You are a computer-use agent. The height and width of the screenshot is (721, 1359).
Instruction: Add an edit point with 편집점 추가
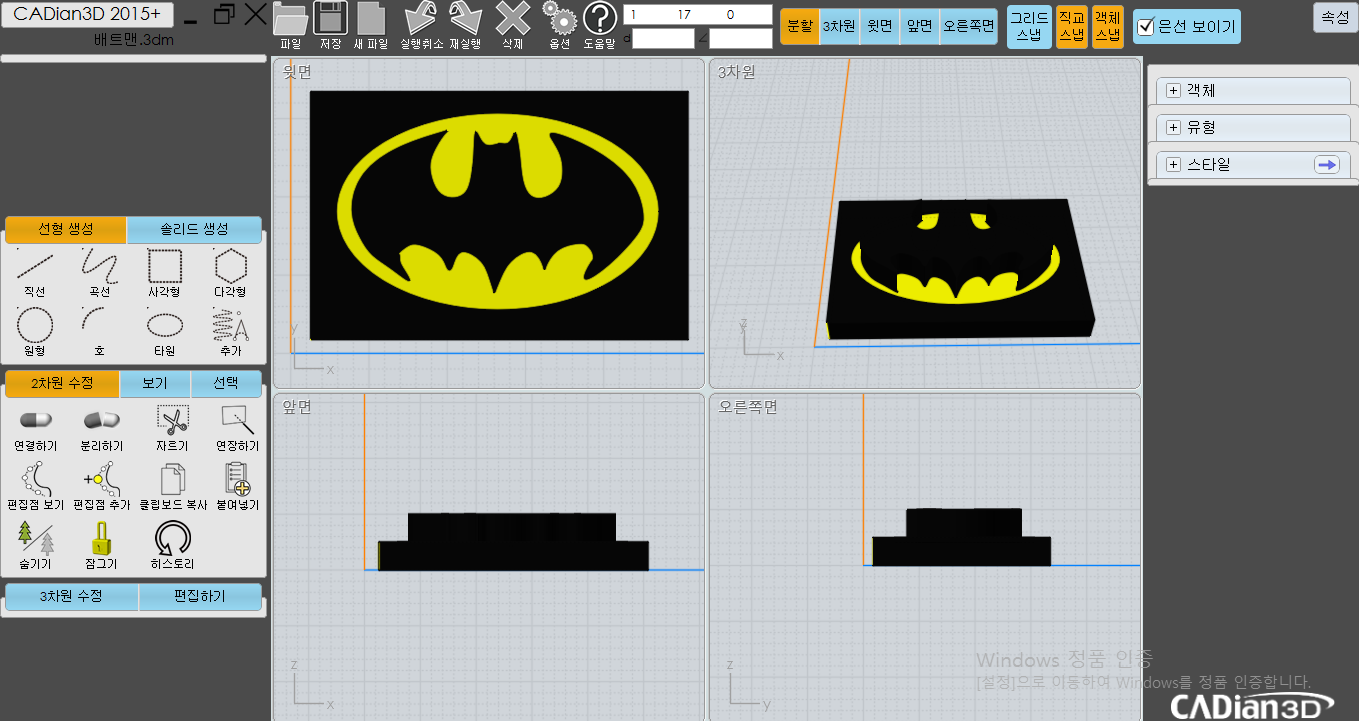[104, 487]
